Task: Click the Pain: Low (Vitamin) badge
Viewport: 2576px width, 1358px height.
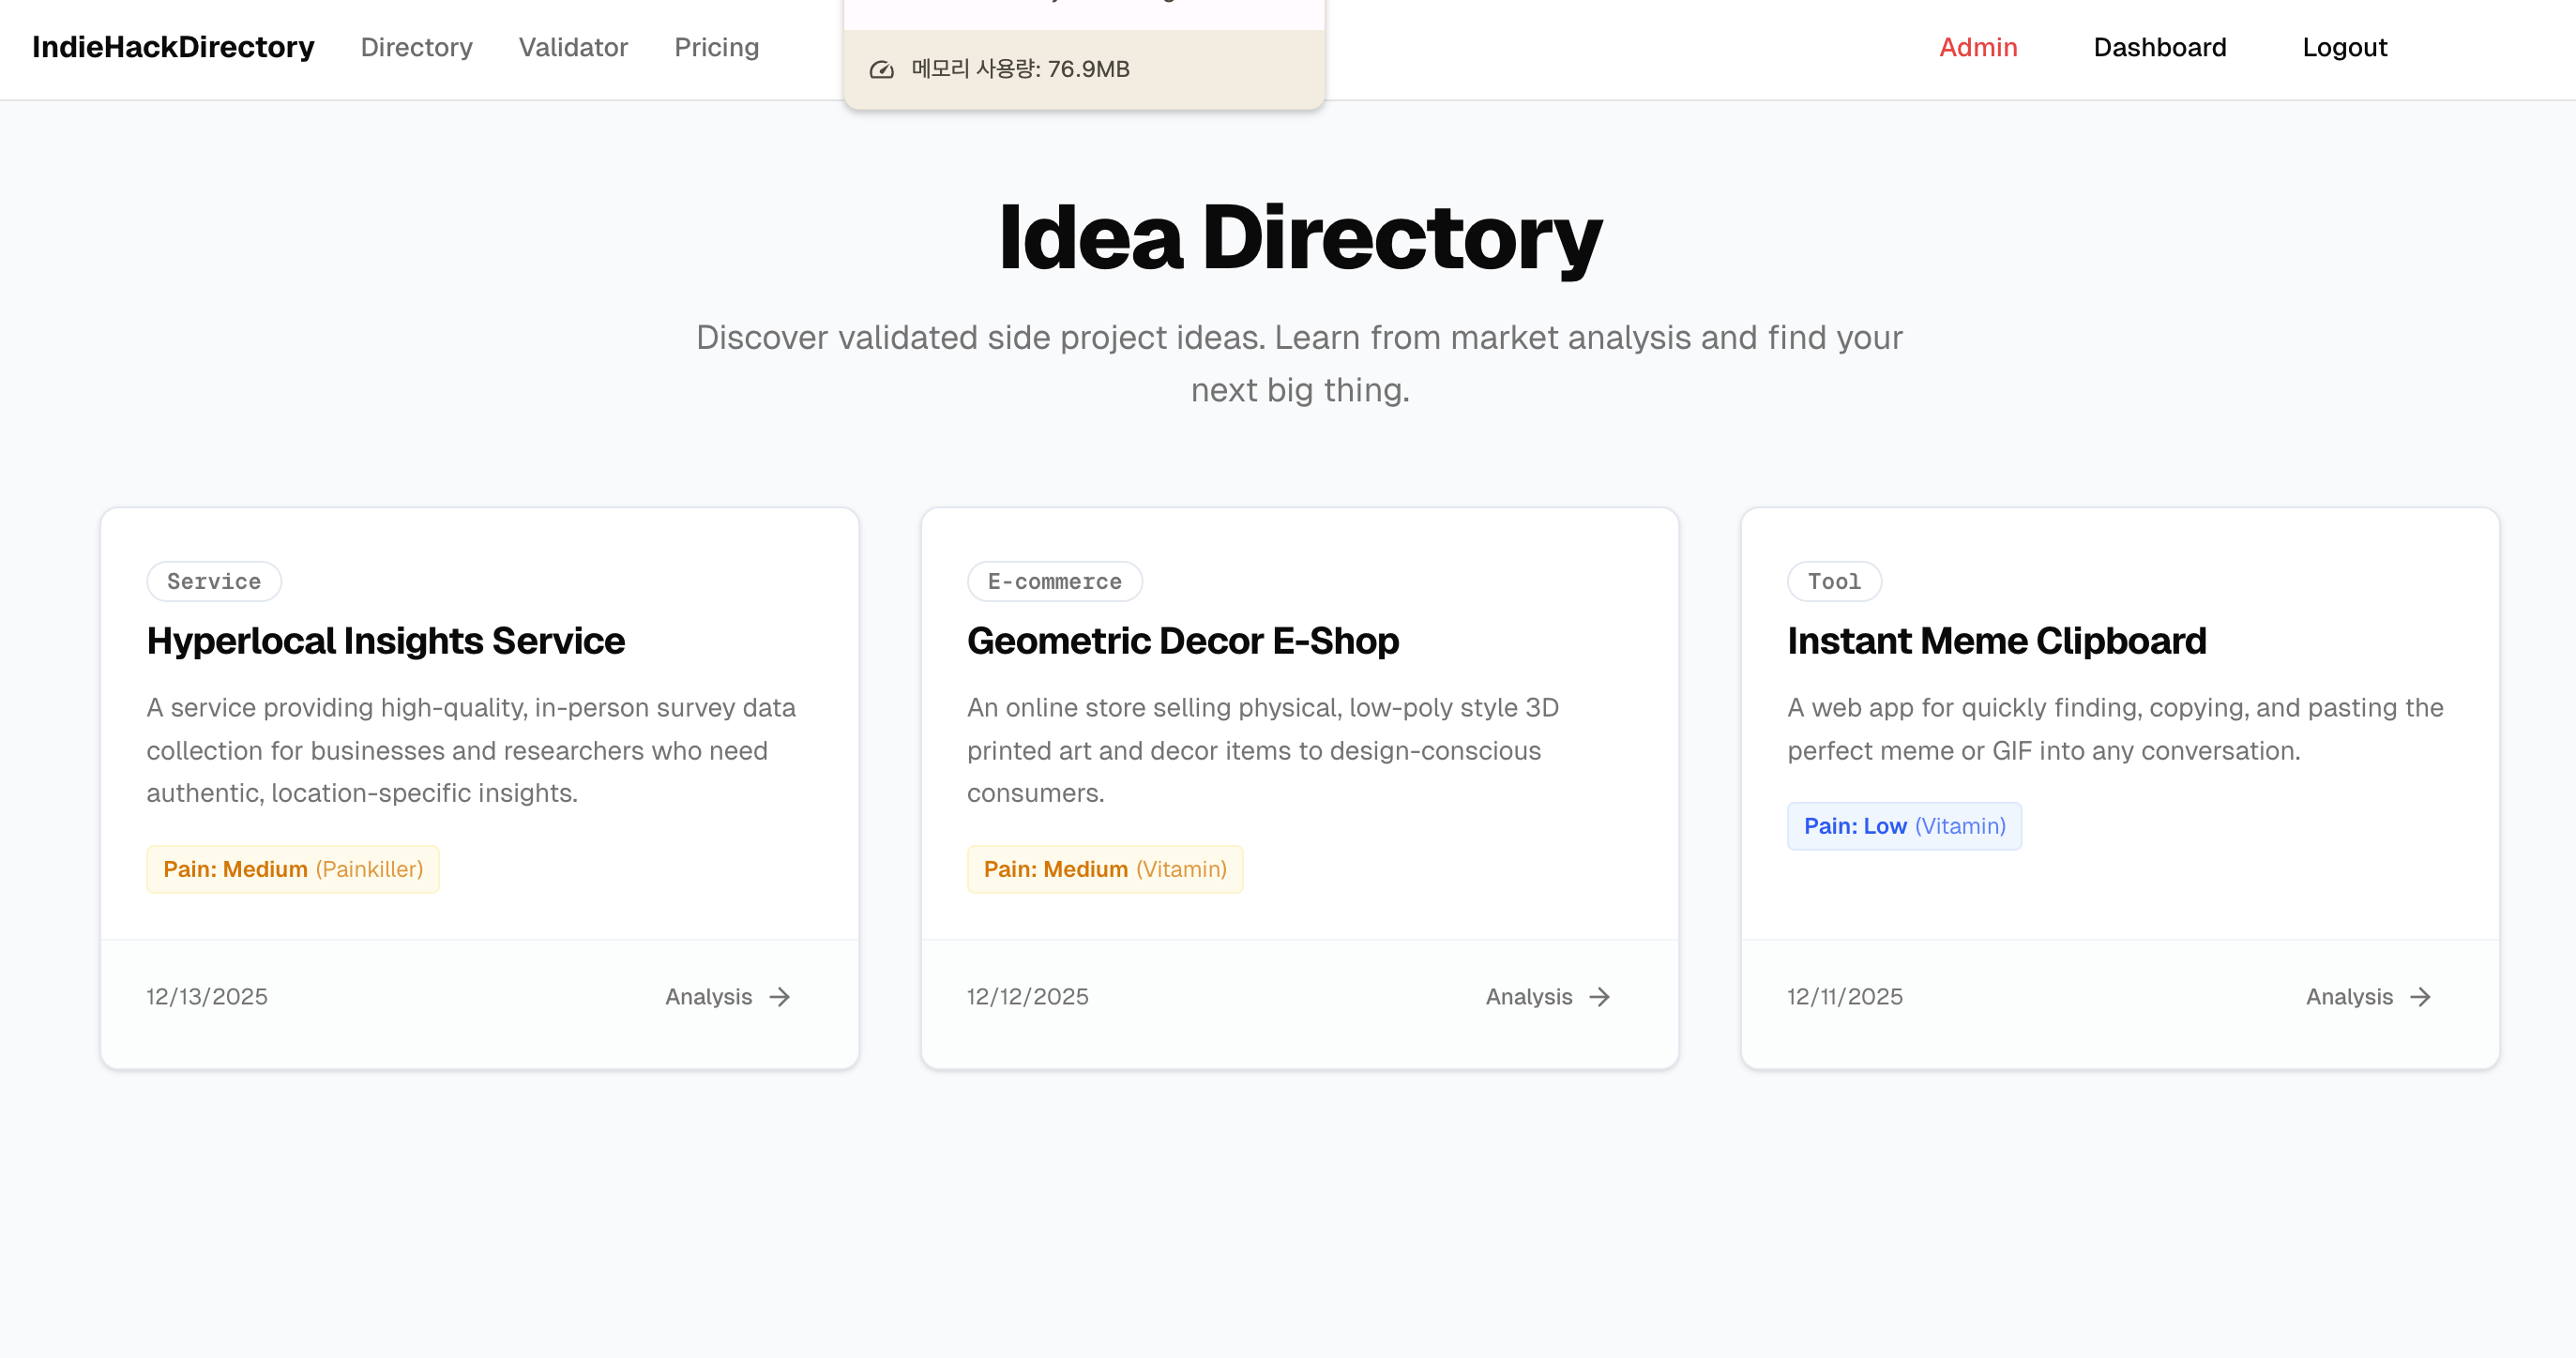Action: pos(1904,825)
